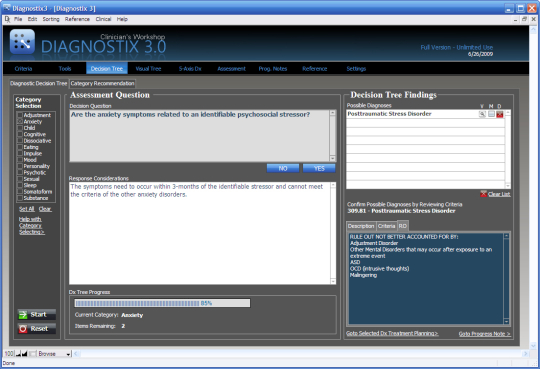Open the Reference navigation tab

(315, 69)
